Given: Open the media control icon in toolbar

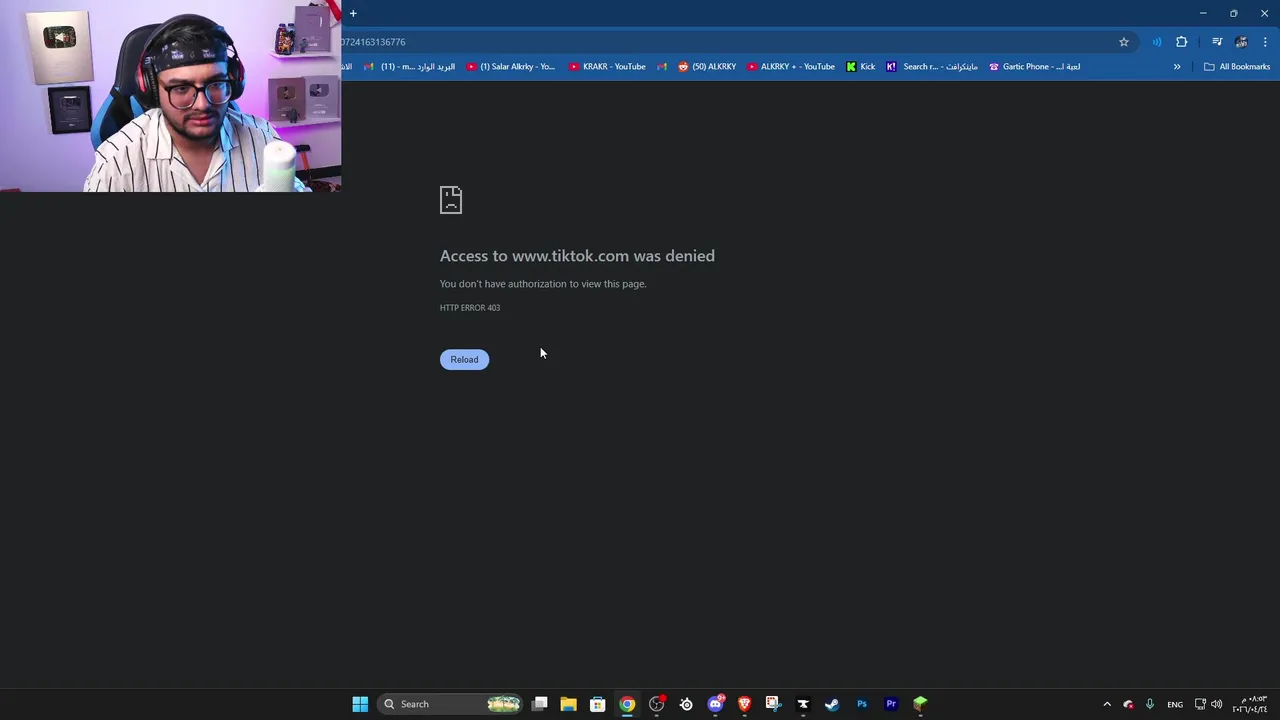Looking at the screenshot, I should click(x=1217, y=42).
